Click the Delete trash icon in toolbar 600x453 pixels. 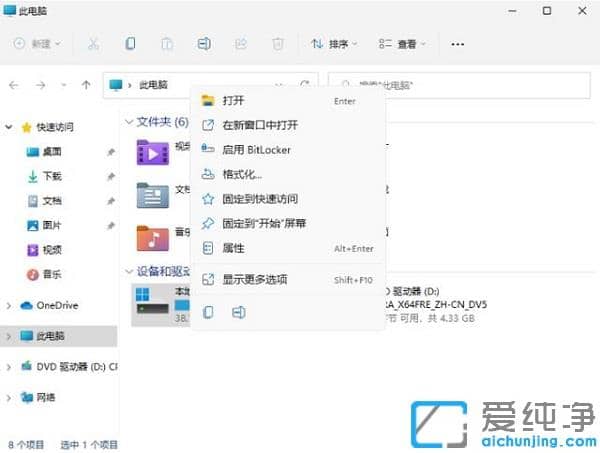point(278,44)
